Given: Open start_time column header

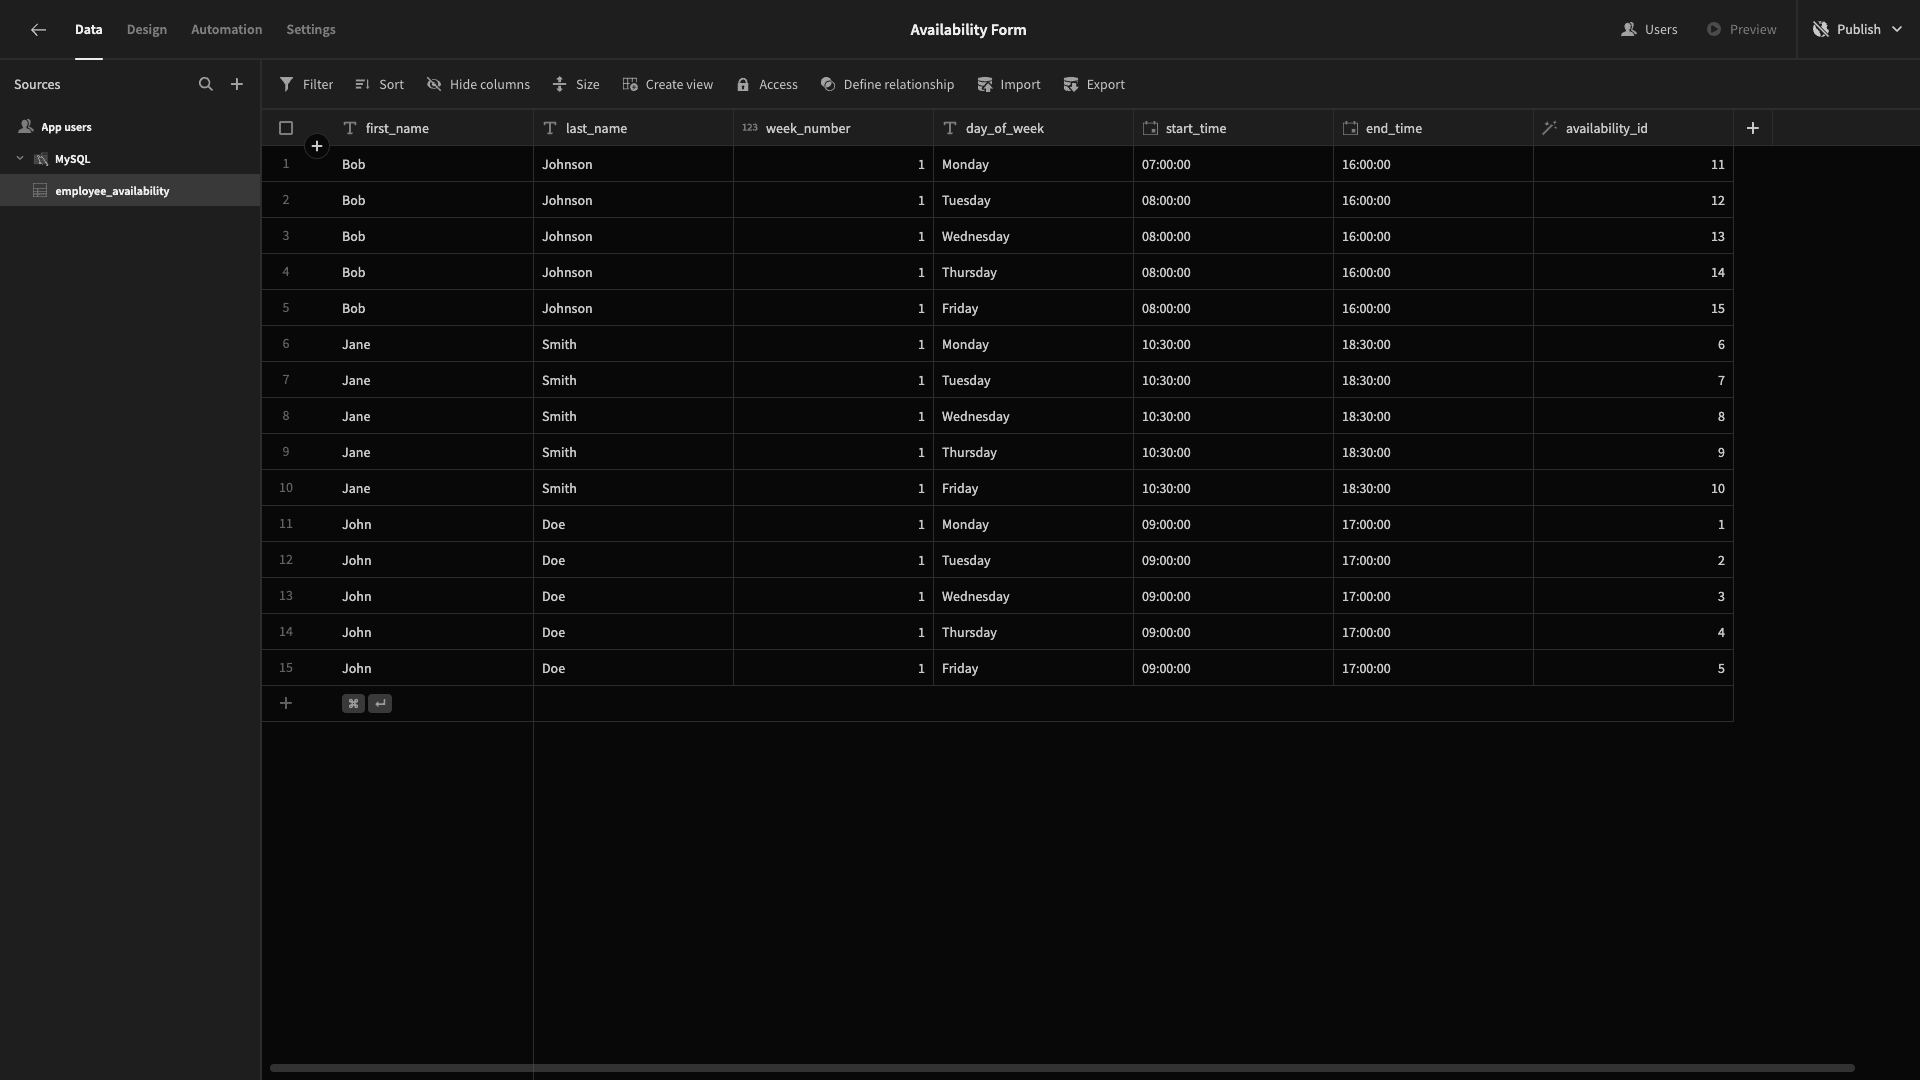Looking at the screenshot, I should click(x=1233, y=128).
